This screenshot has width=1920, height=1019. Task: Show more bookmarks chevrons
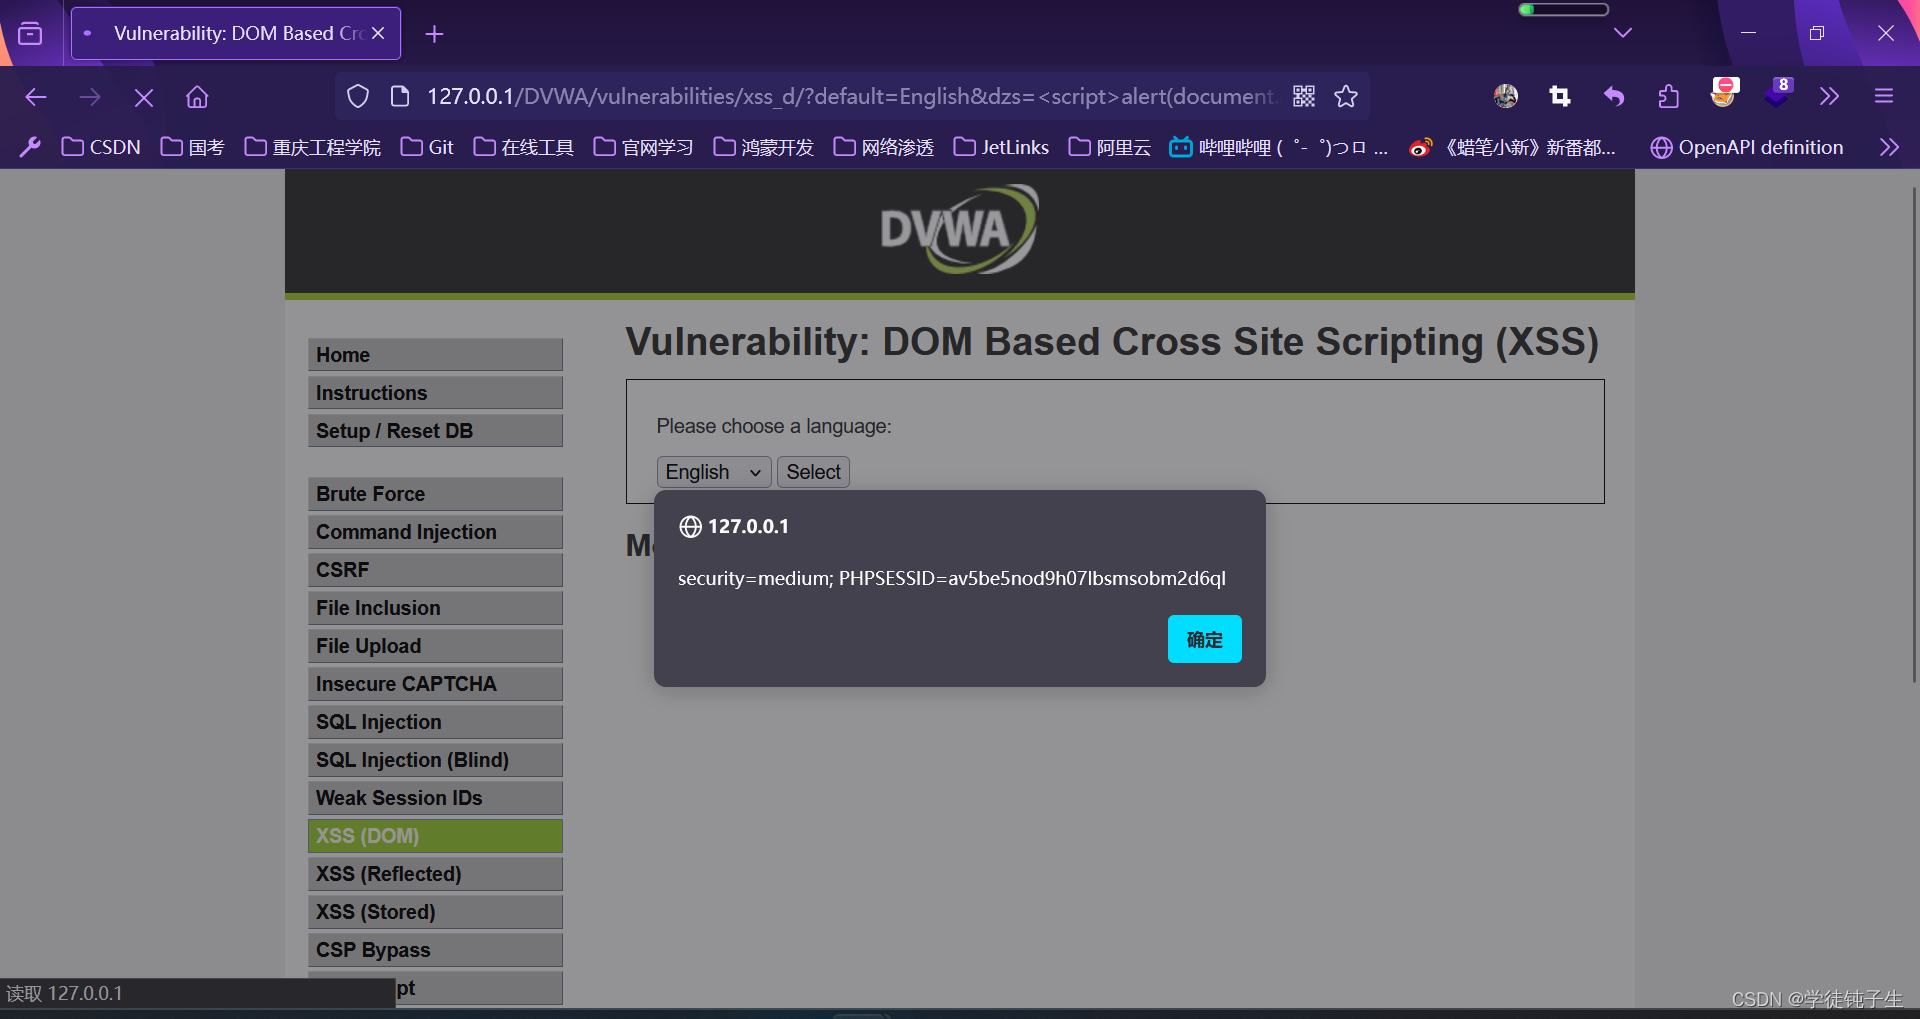coord(1889,147)
